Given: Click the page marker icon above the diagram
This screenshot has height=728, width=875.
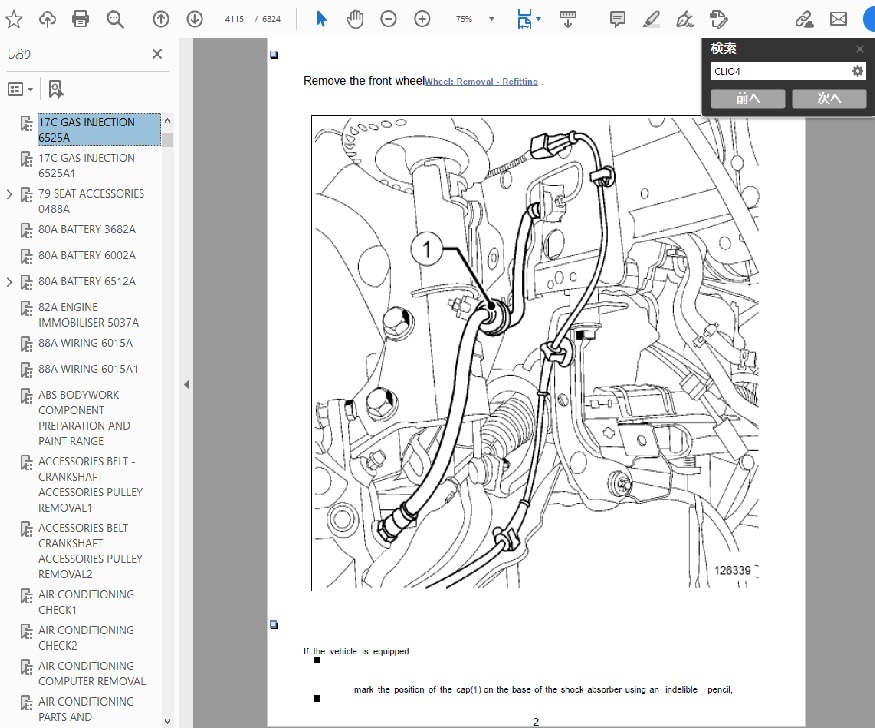Looking at the screenshot, I should pos(274,55).
